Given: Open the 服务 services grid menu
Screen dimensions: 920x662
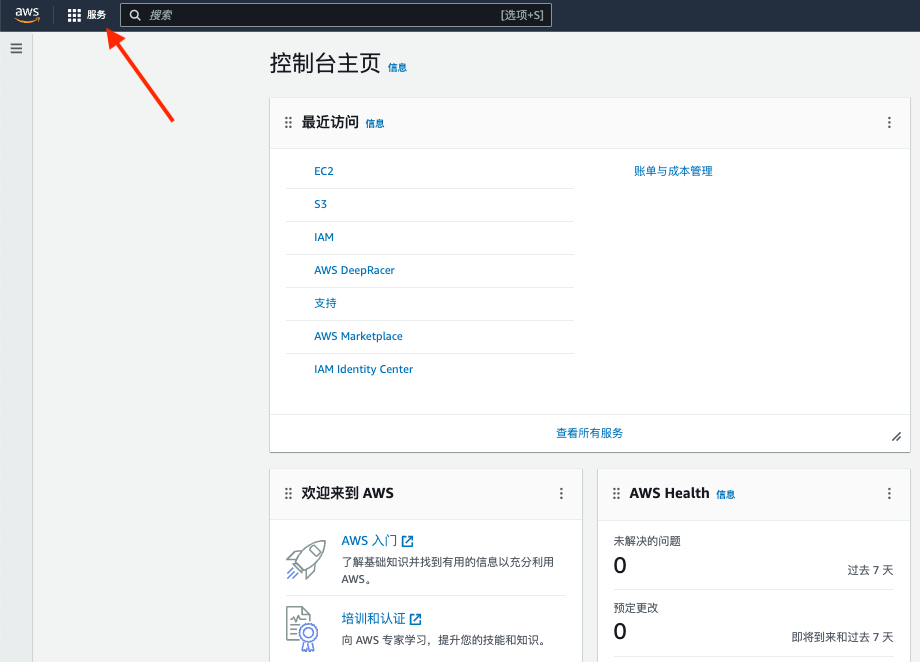Looking at the screenshot, I should click(x=87, y=15).
